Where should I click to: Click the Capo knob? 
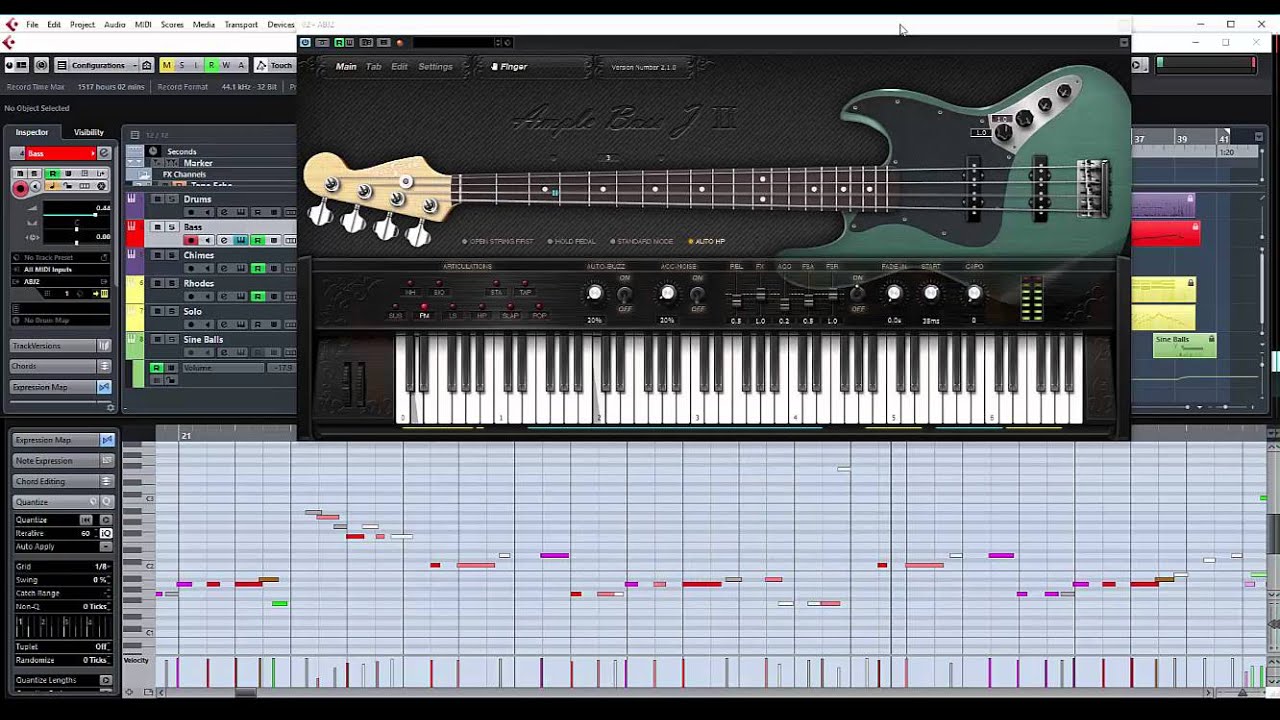click(974, 293)
